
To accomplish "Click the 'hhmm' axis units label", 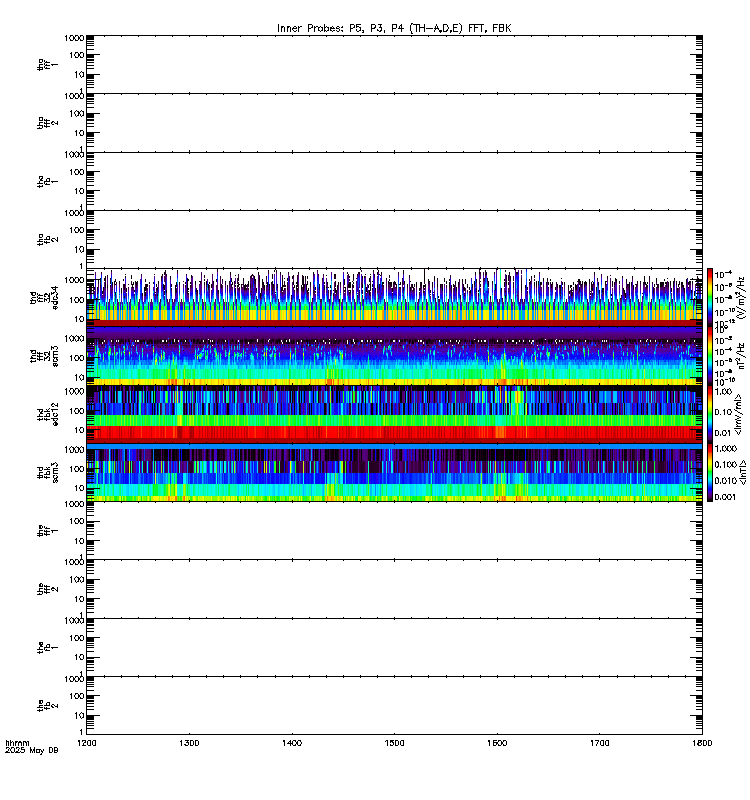I will click(x=17, y=743).
